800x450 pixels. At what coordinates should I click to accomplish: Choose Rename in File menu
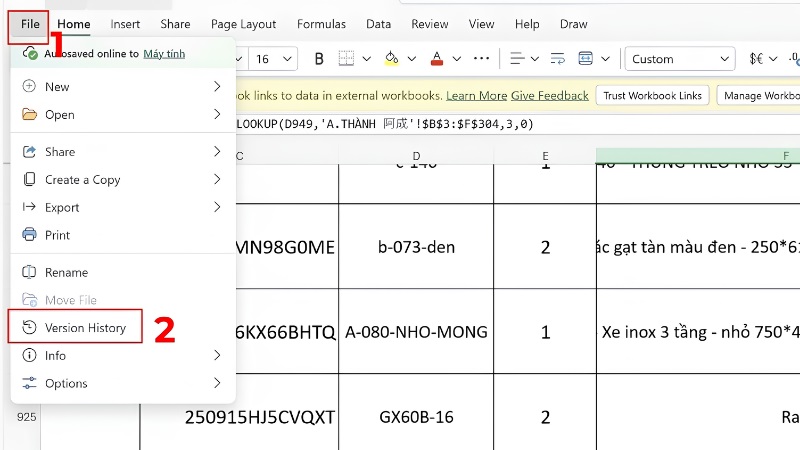123,272
